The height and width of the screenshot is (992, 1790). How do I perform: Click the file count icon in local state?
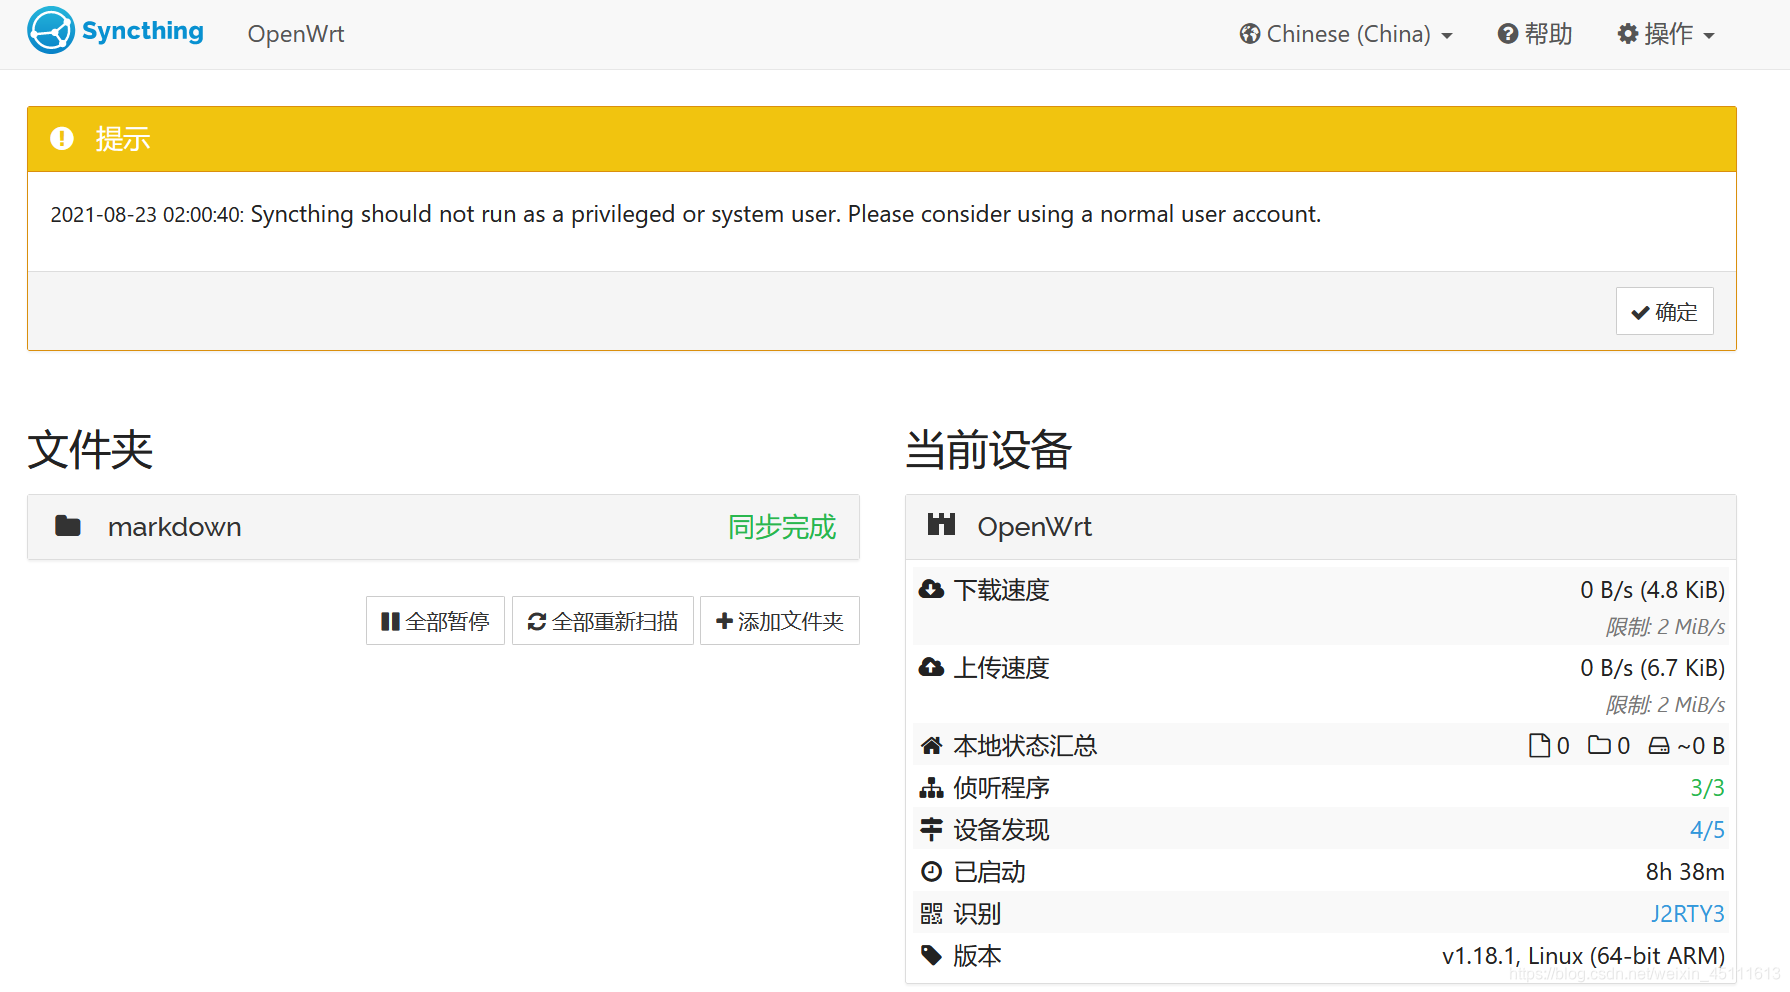[1540, 745]
